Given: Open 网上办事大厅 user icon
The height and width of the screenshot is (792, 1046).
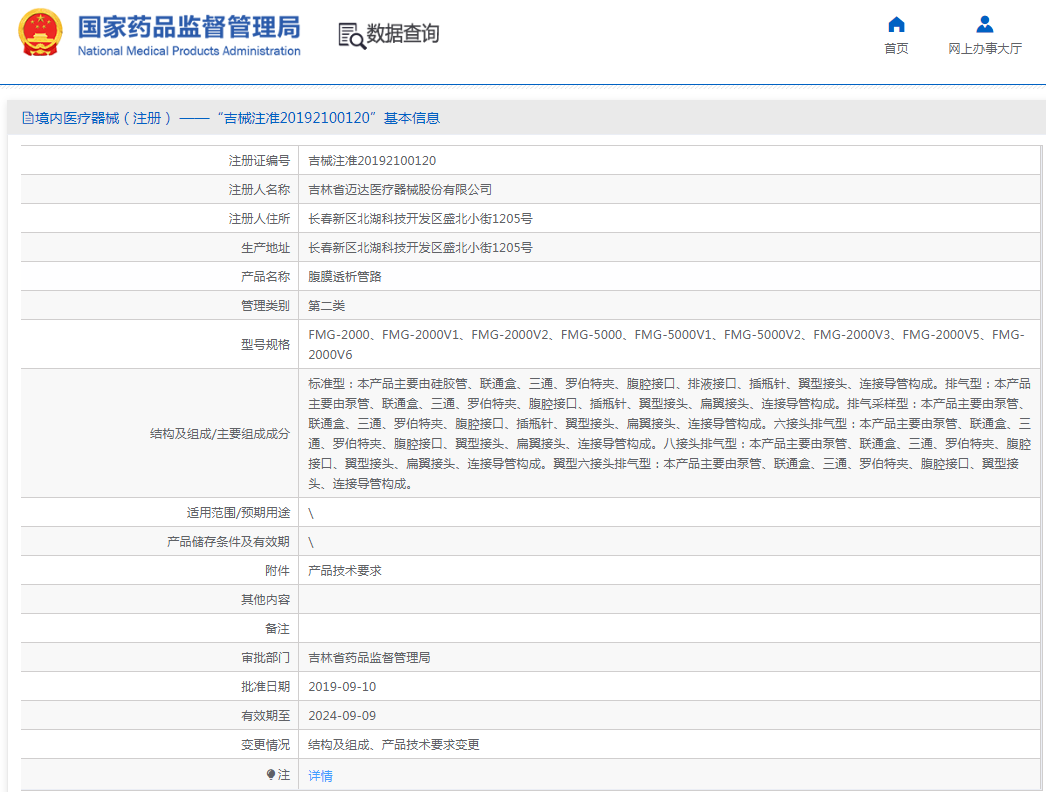Looking at the screenshot, I should (x=985, y=25).
